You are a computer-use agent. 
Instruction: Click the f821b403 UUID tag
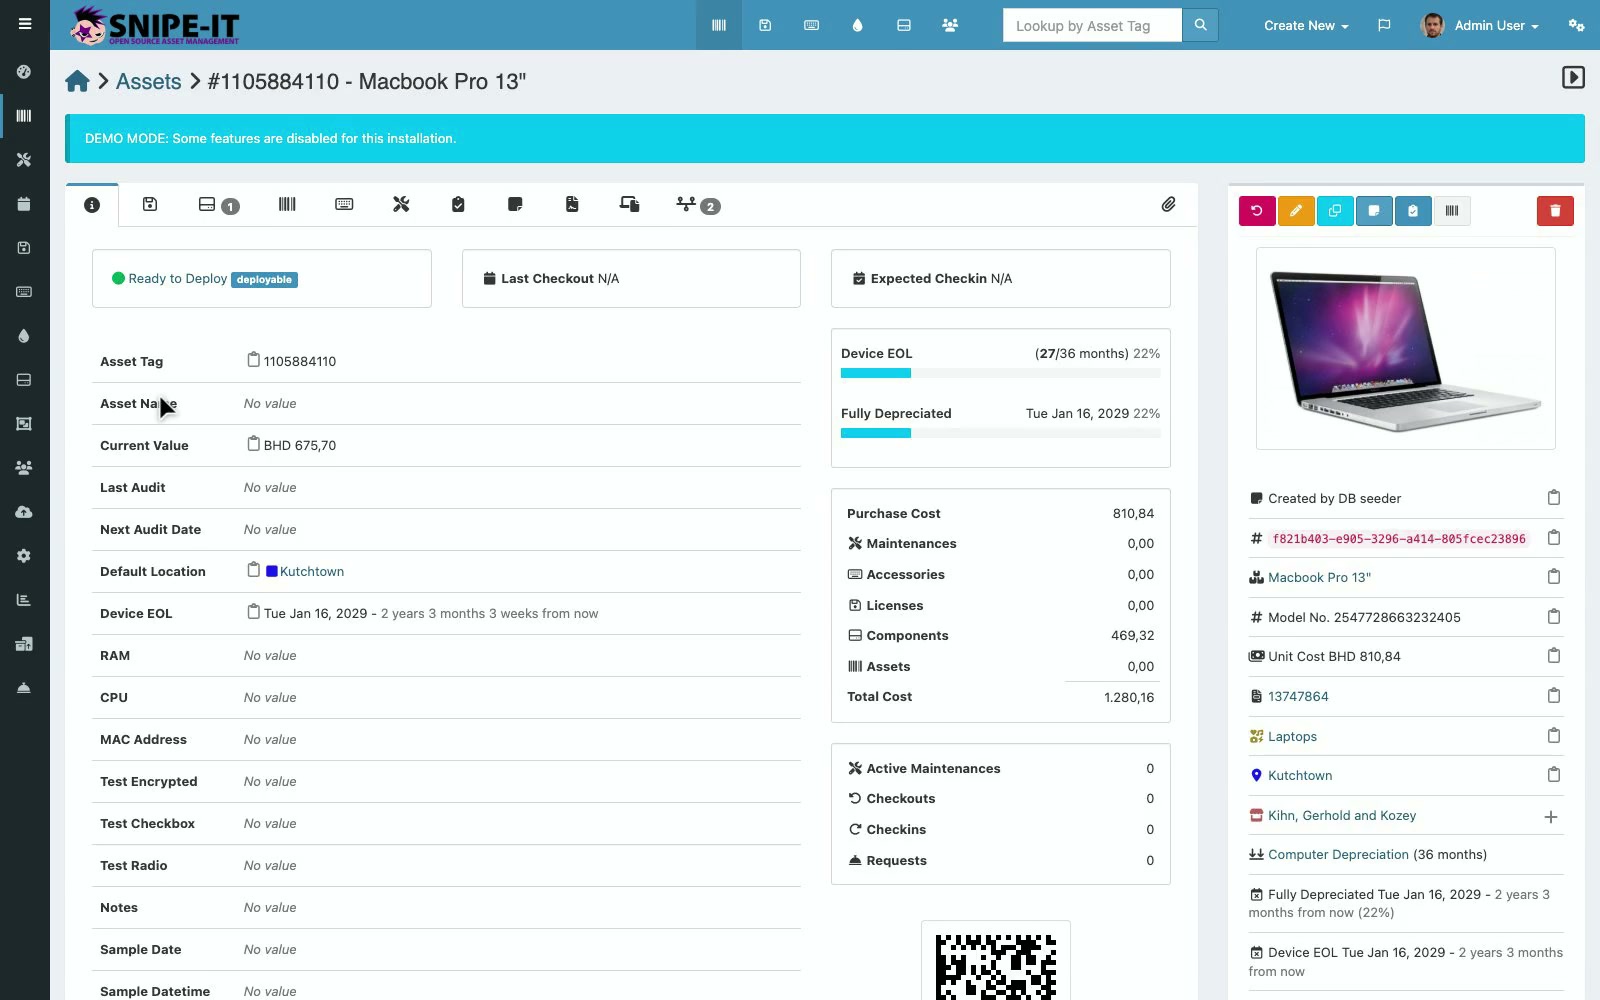pyautogui.click(x=1398, y=538)
